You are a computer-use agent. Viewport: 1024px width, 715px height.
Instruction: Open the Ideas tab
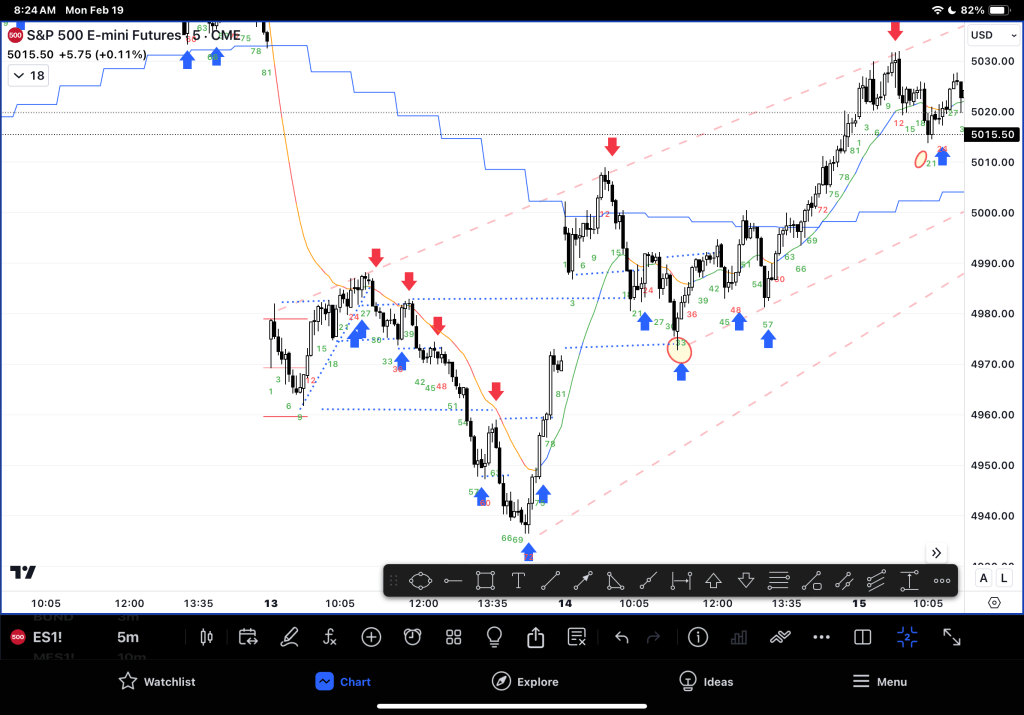click(706, 682)
